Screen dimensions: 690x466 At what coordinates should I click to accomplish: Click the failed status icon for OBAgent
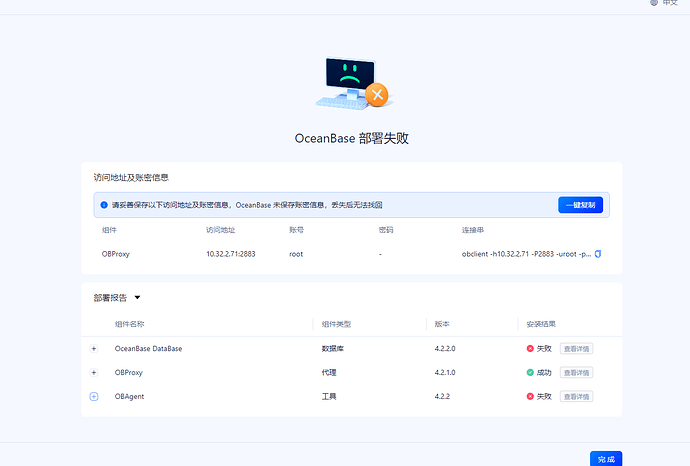530,396
